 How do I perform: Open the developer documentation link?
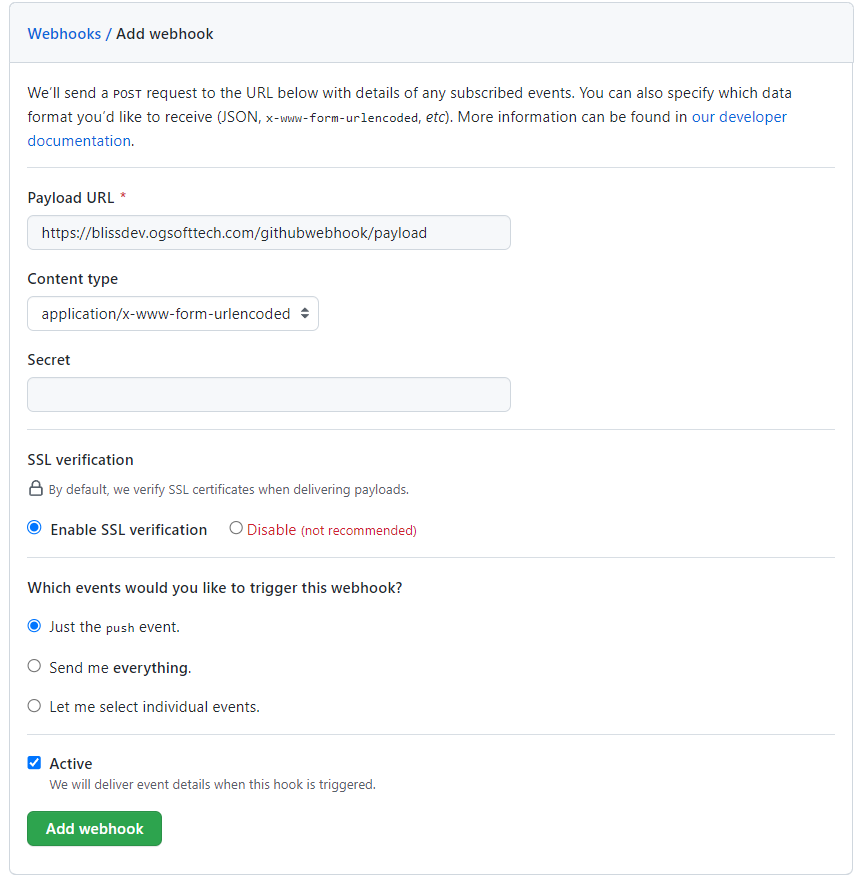pos(739,117)
